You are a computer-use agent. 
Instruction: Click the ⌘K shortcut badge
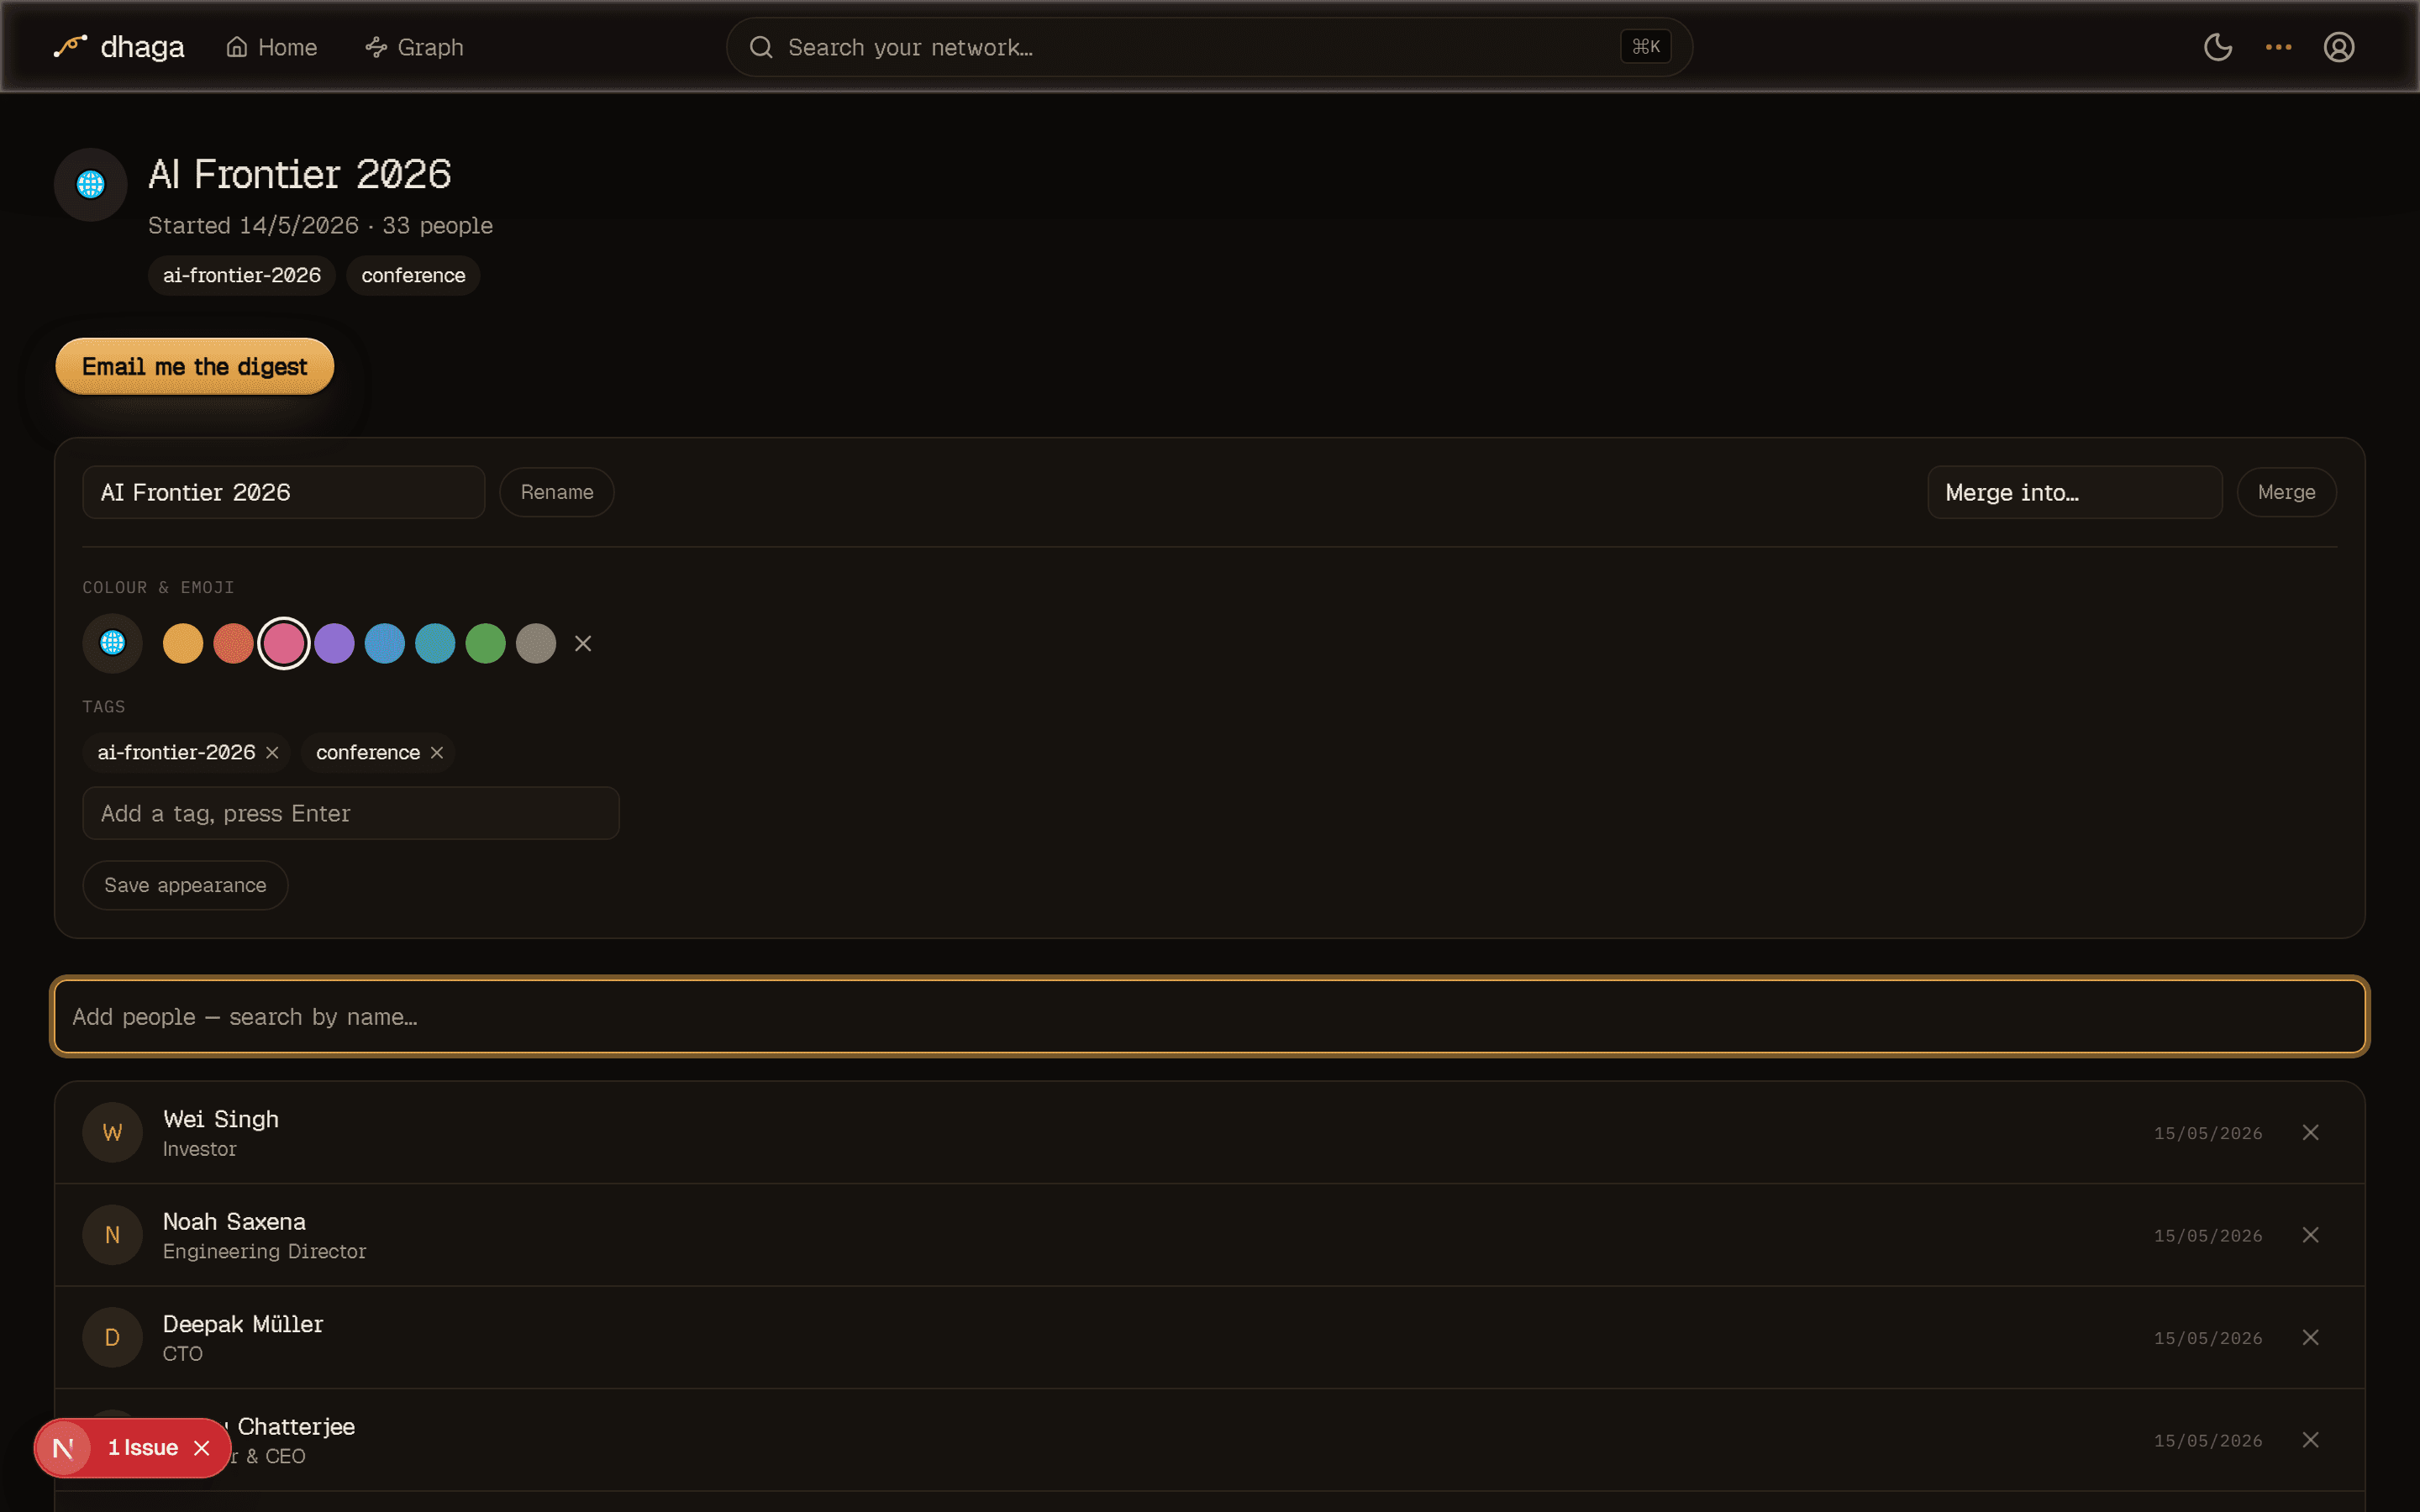(x=1645, y=47)
